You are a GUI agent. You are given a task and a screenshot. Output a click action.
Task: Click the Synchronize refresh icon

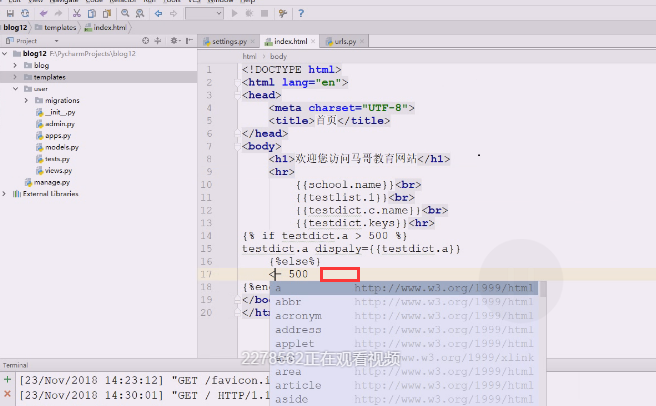click(x=25, y=13)
